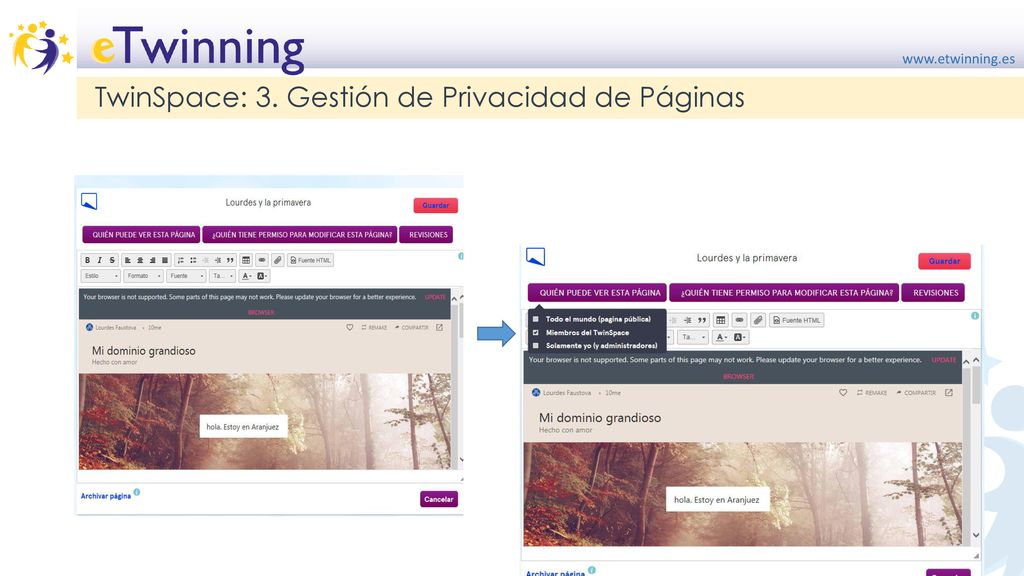Justify text in left editor toolbar
1024x576 pixels.
(x=165, y=260)
